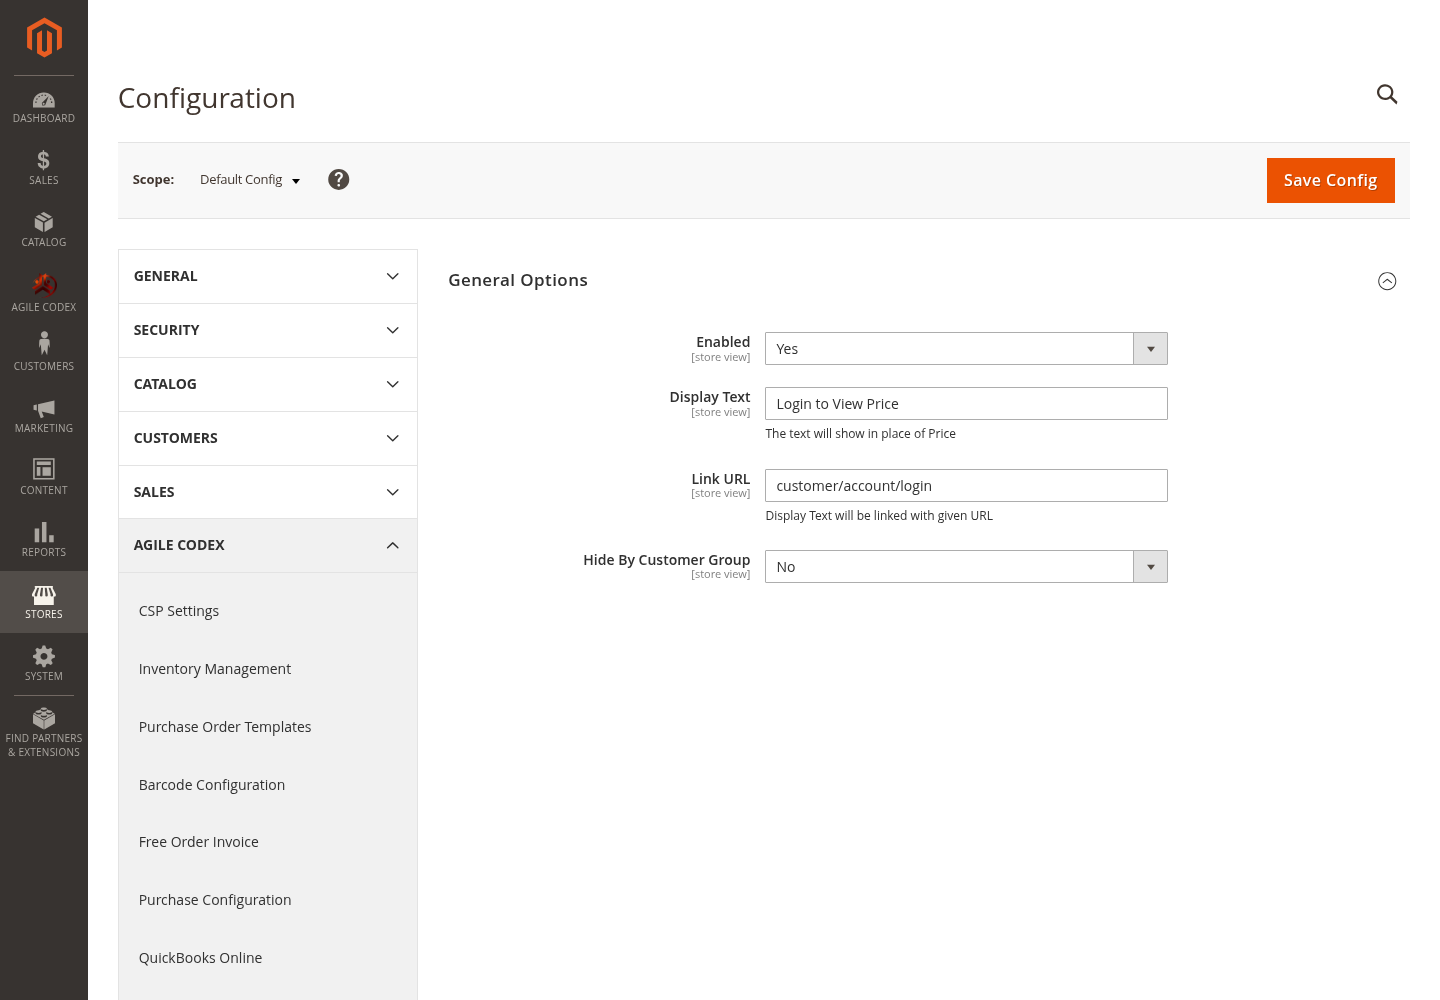
Task: Open Purchase Configuration section
Action: tap(215, 900)
